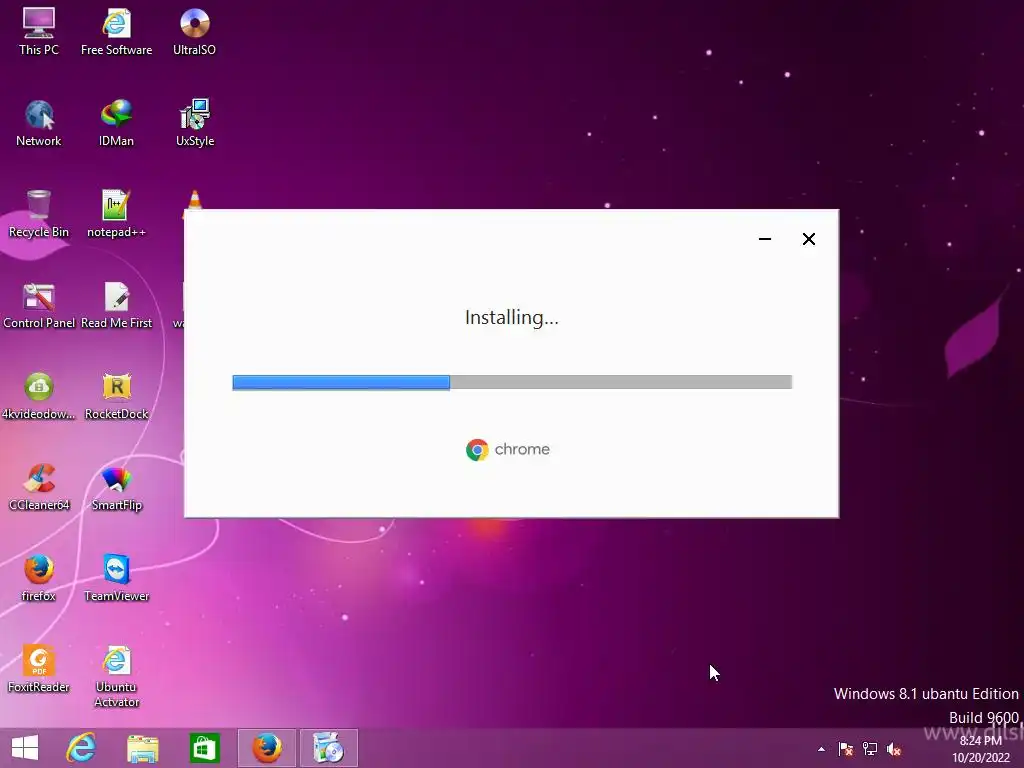
Task: Click the muted volume tray icon
Action: coord(894,749)
